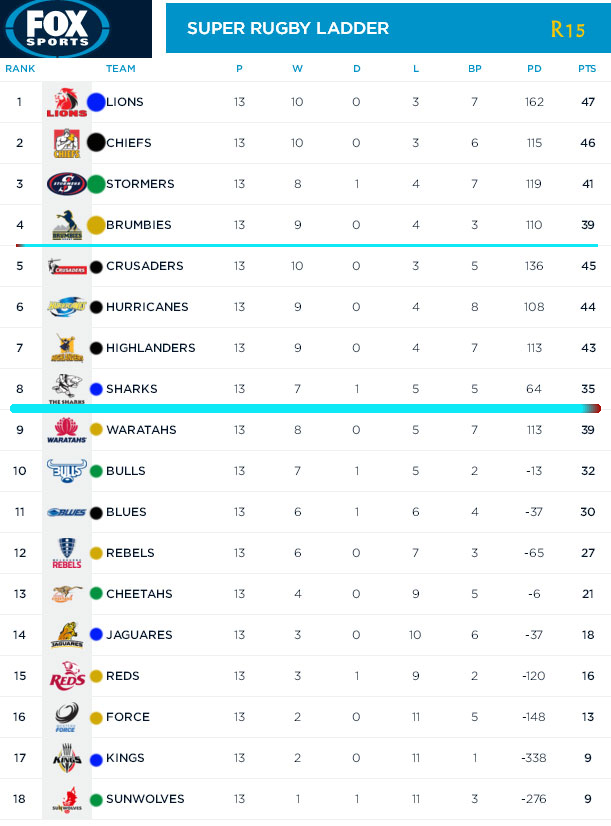Click the Bulls team logo

tap(66, 471)
